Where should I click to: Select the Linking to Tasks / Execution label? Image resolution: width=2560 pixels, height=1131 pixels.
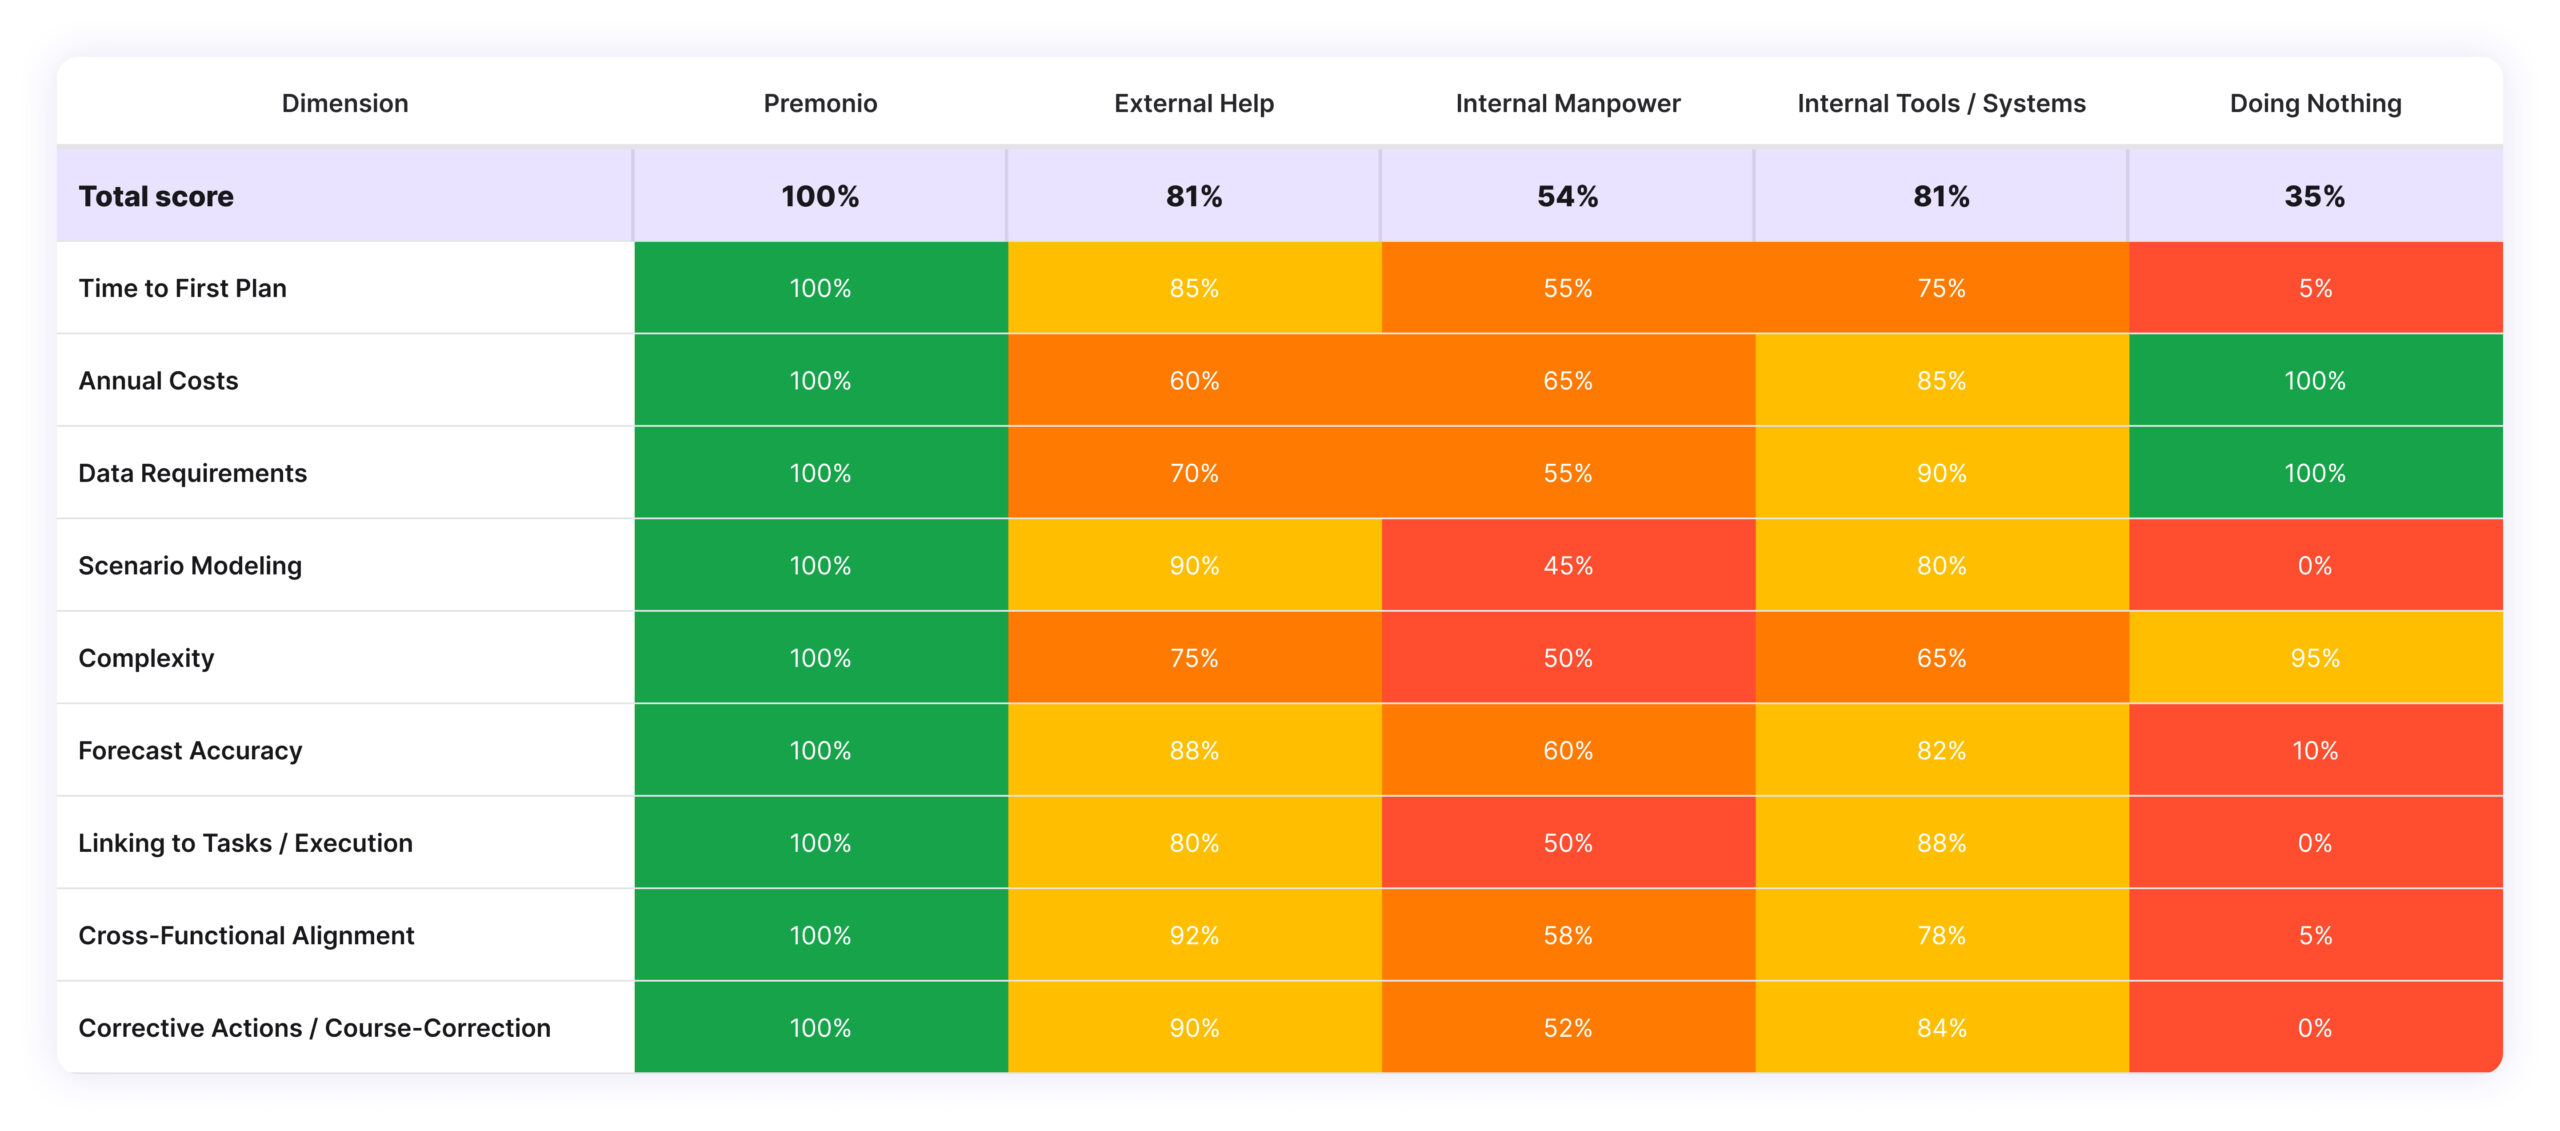245,843
